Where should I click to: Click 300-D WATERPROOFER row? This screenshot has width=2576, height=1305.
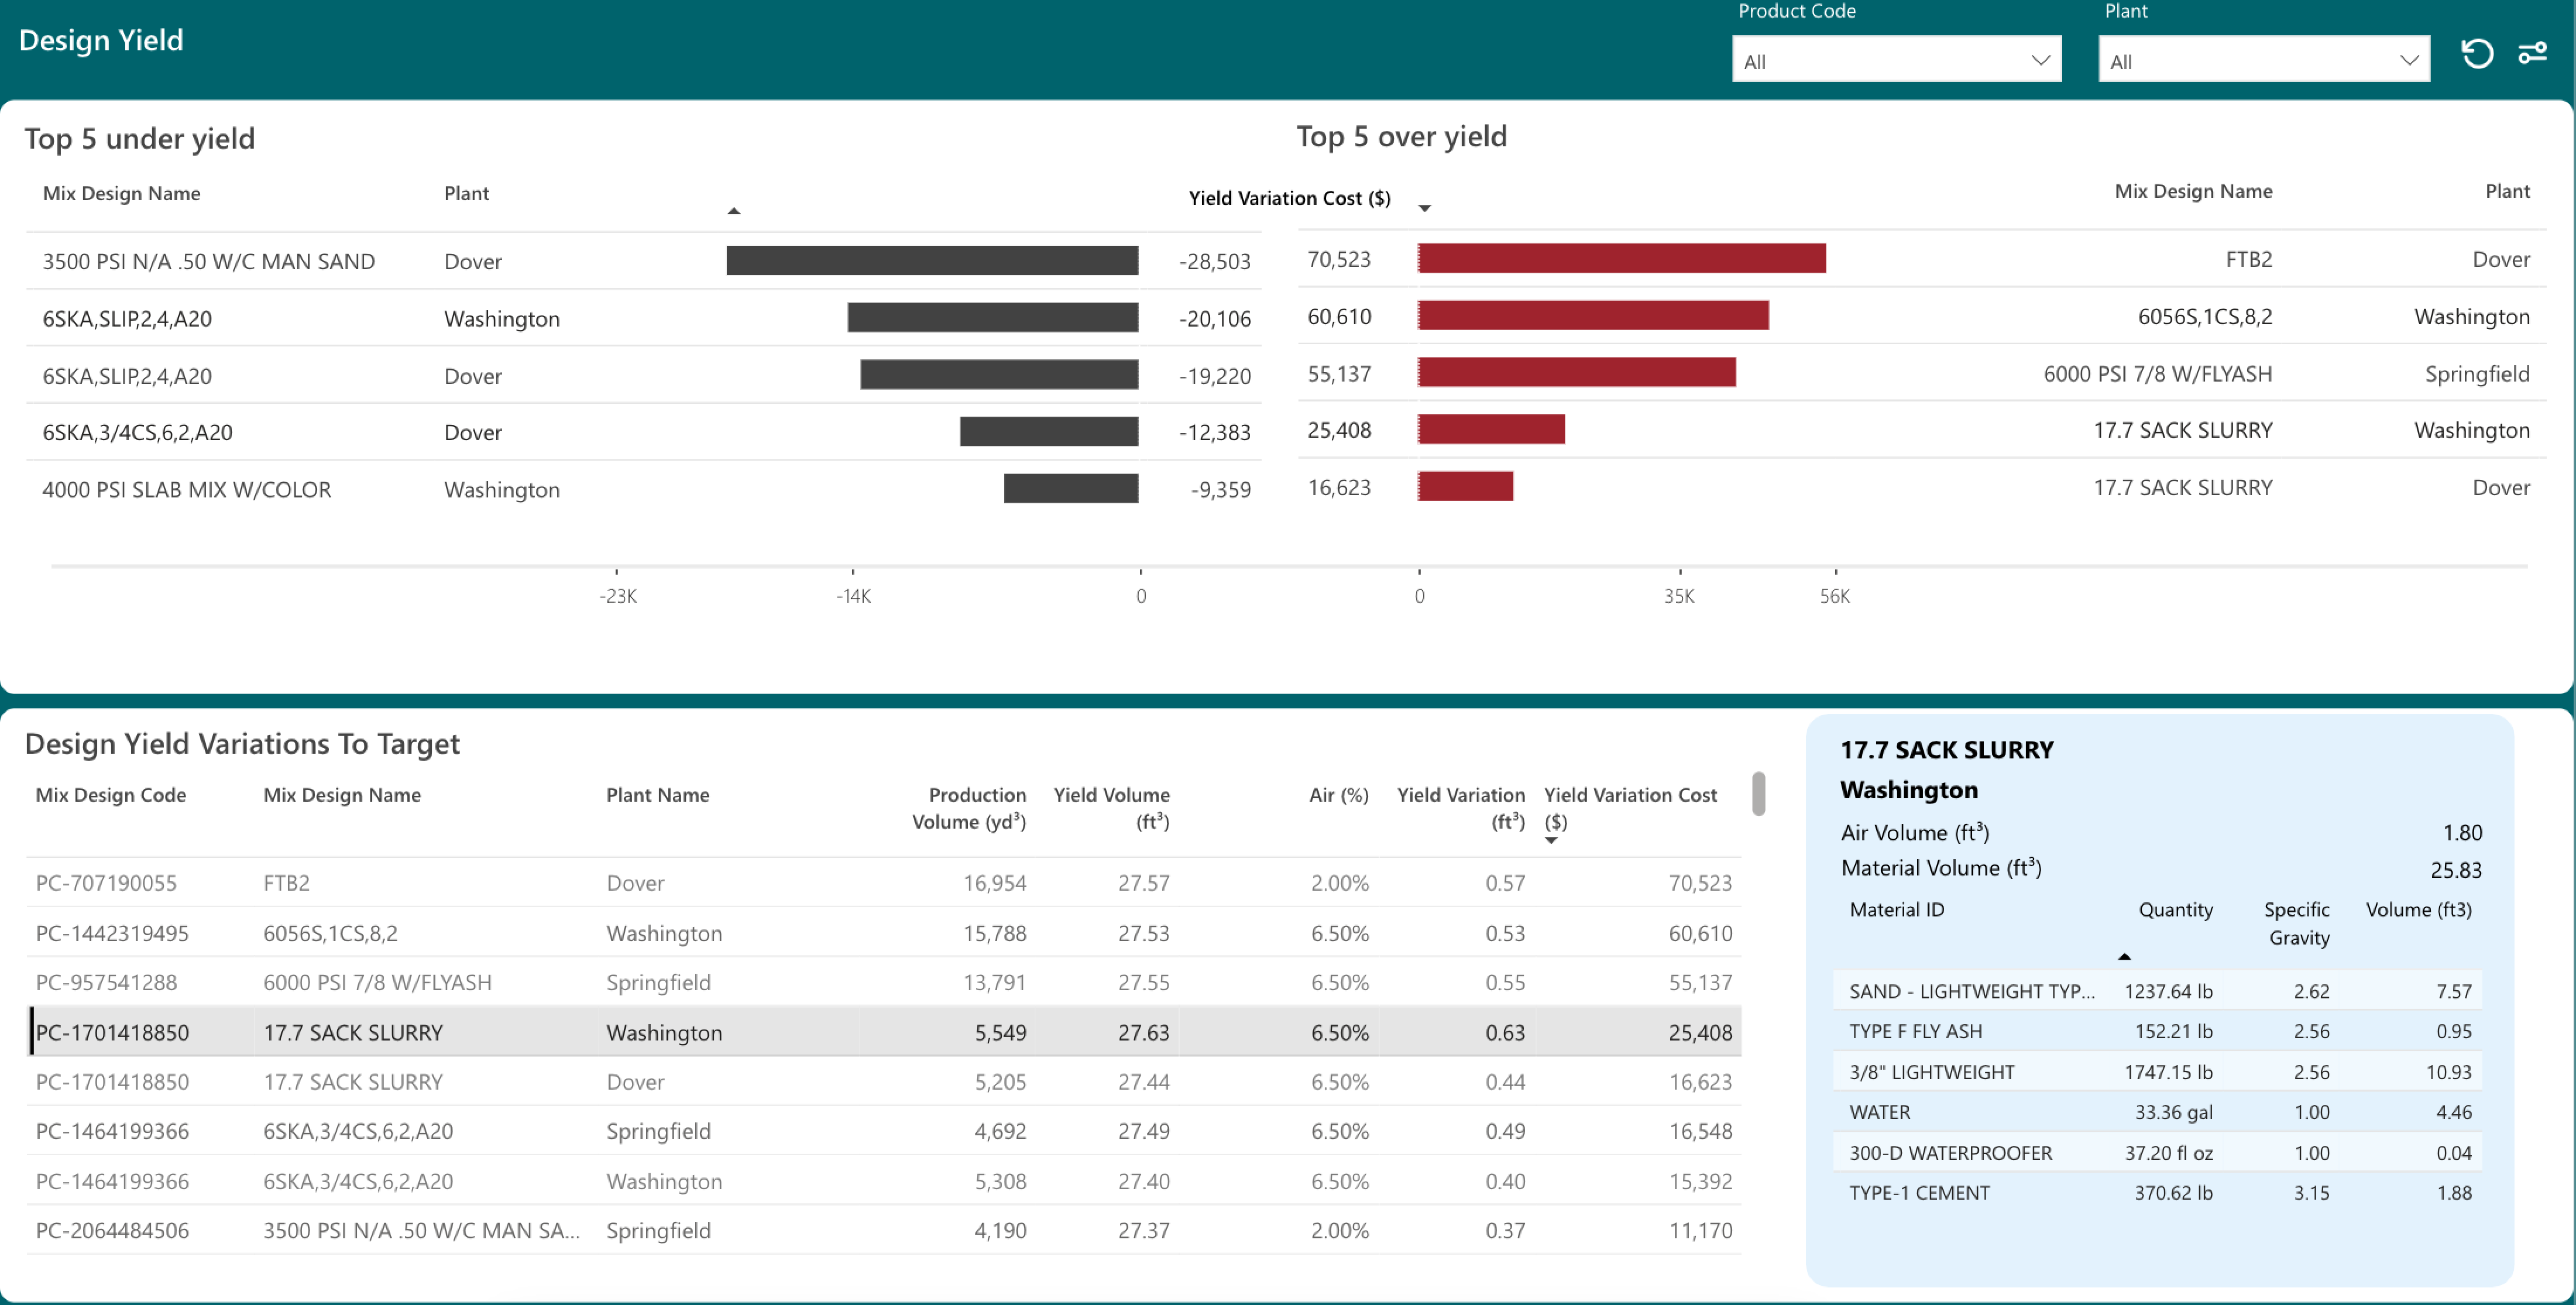2157,1153
